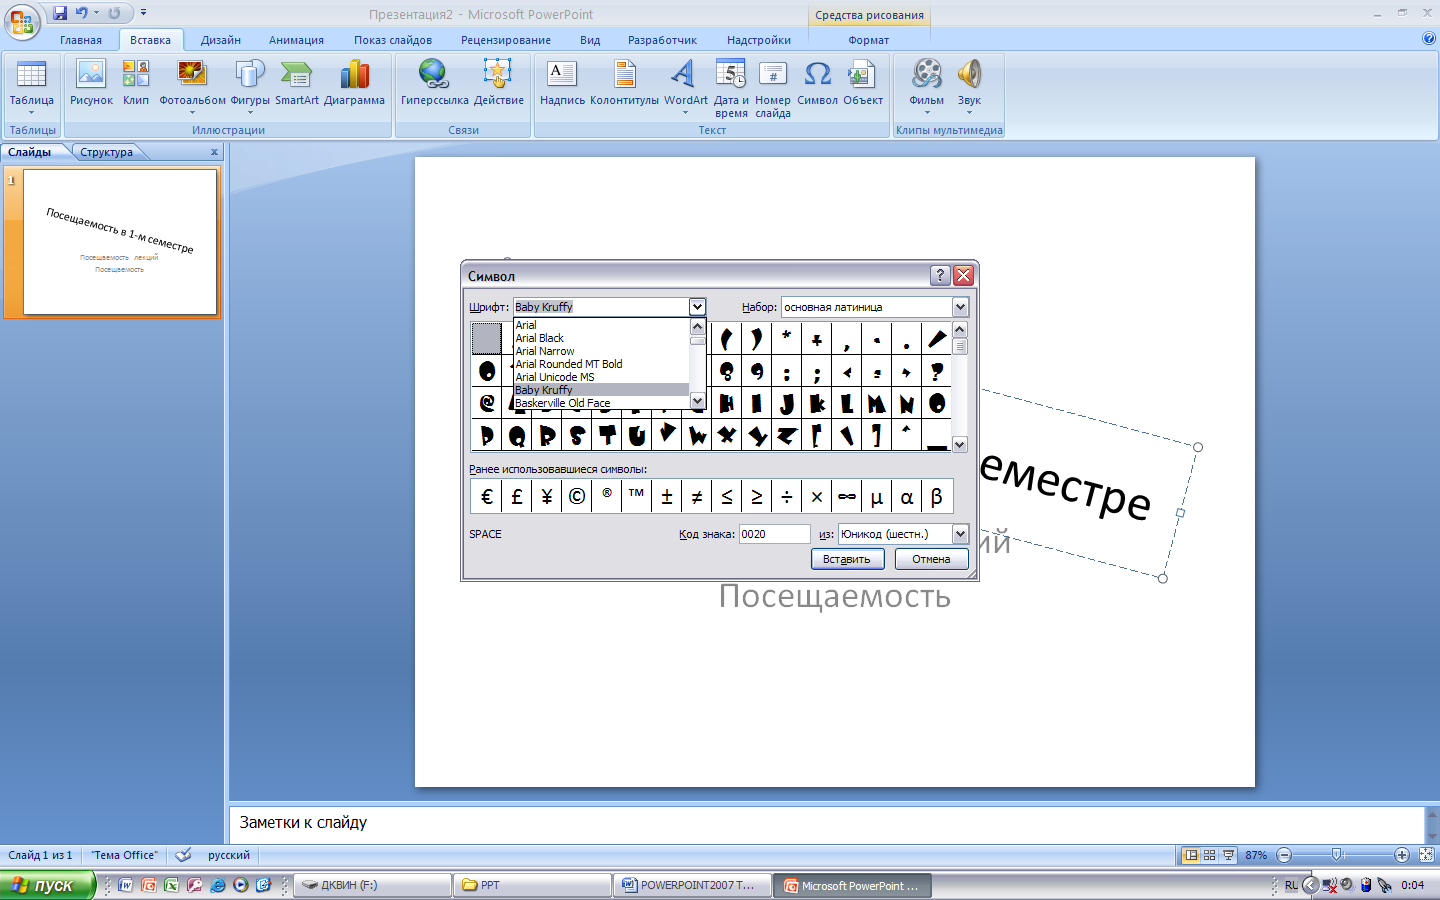Select the euro symbol in recent symbols
The width and height of the screenshot is (1440, 900).
tap(487, 496)
